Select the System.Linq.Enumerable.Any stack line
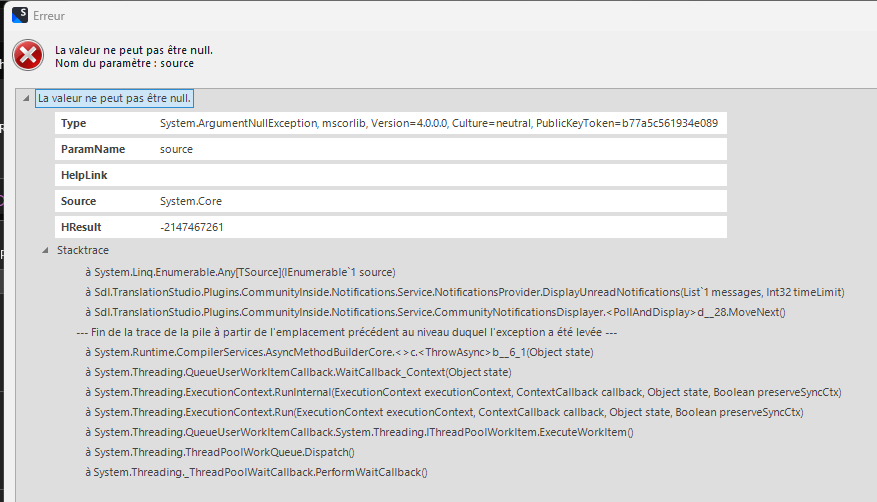 (x=241, y=272)
